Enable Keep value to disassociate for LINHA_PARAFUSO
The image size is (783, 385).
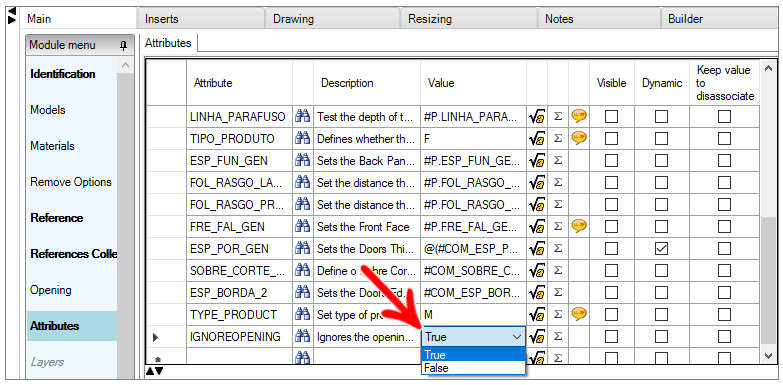tap(724, 116)
